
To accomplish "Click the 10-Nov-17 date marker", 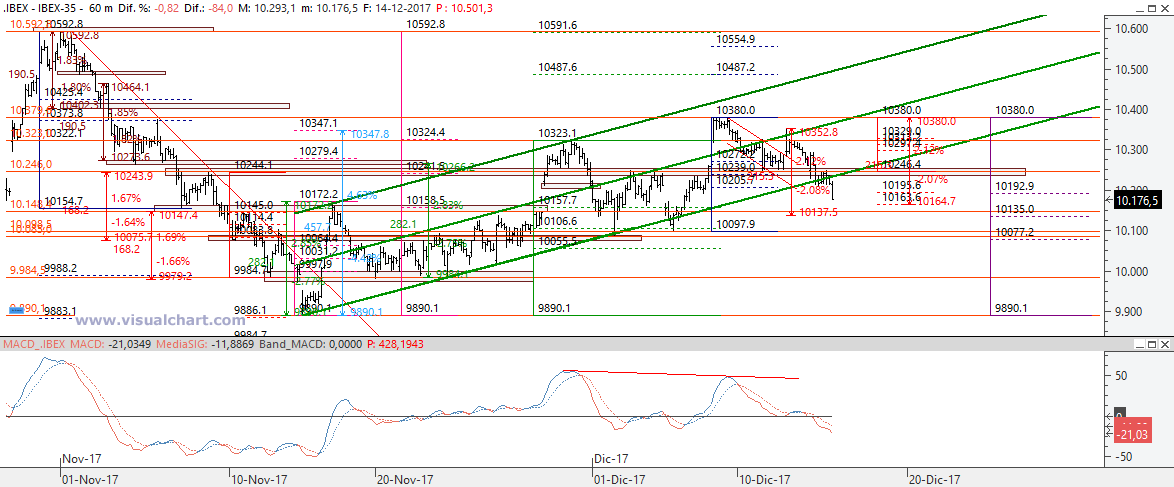I will tap(260, 479).
